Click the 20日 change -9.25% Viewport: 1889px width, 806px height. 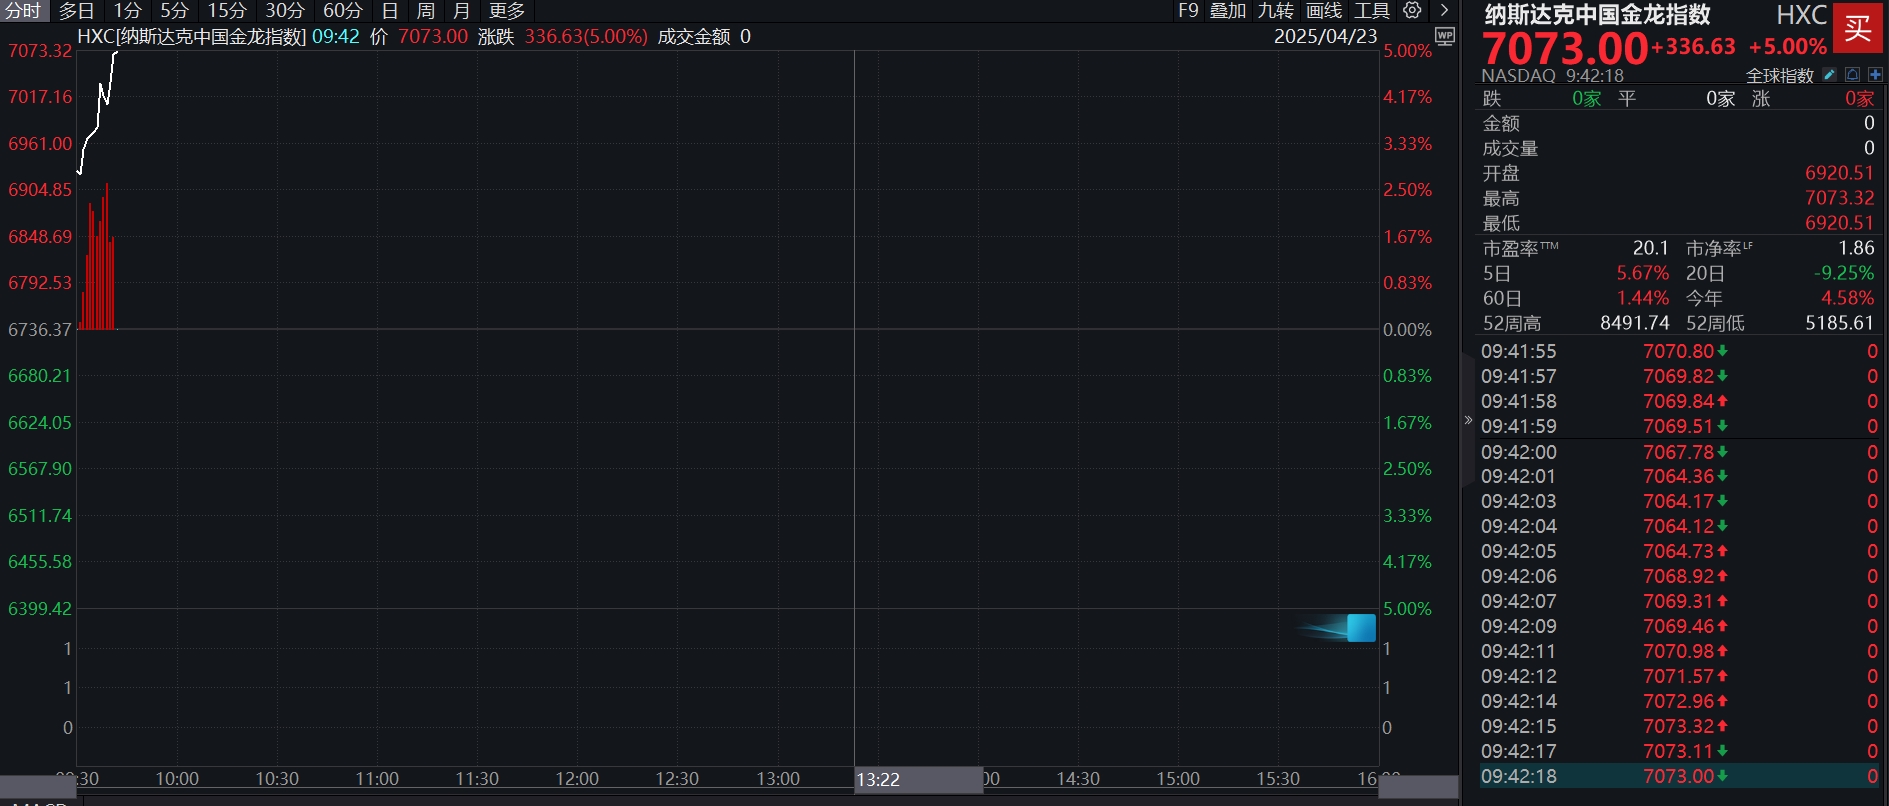pos(1844,273)
